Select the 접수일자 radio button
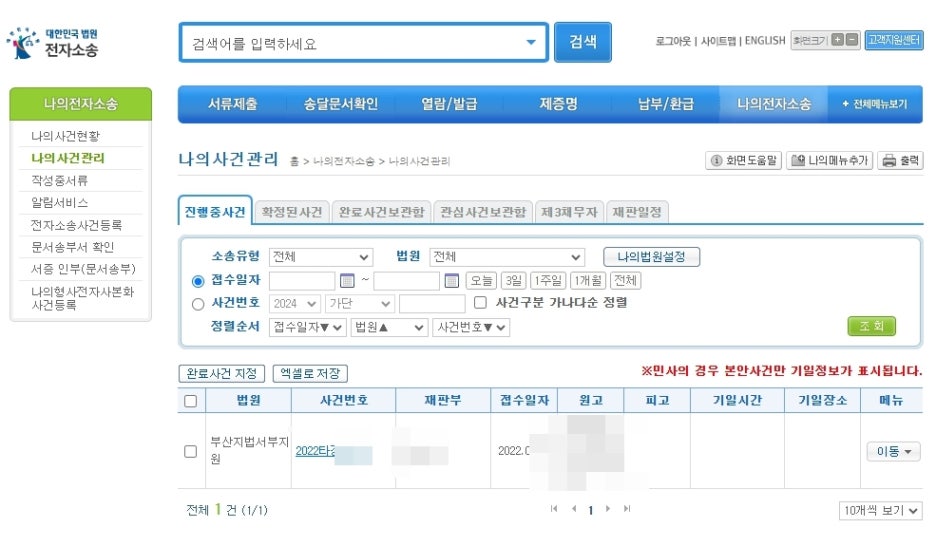 coord(198,280)
